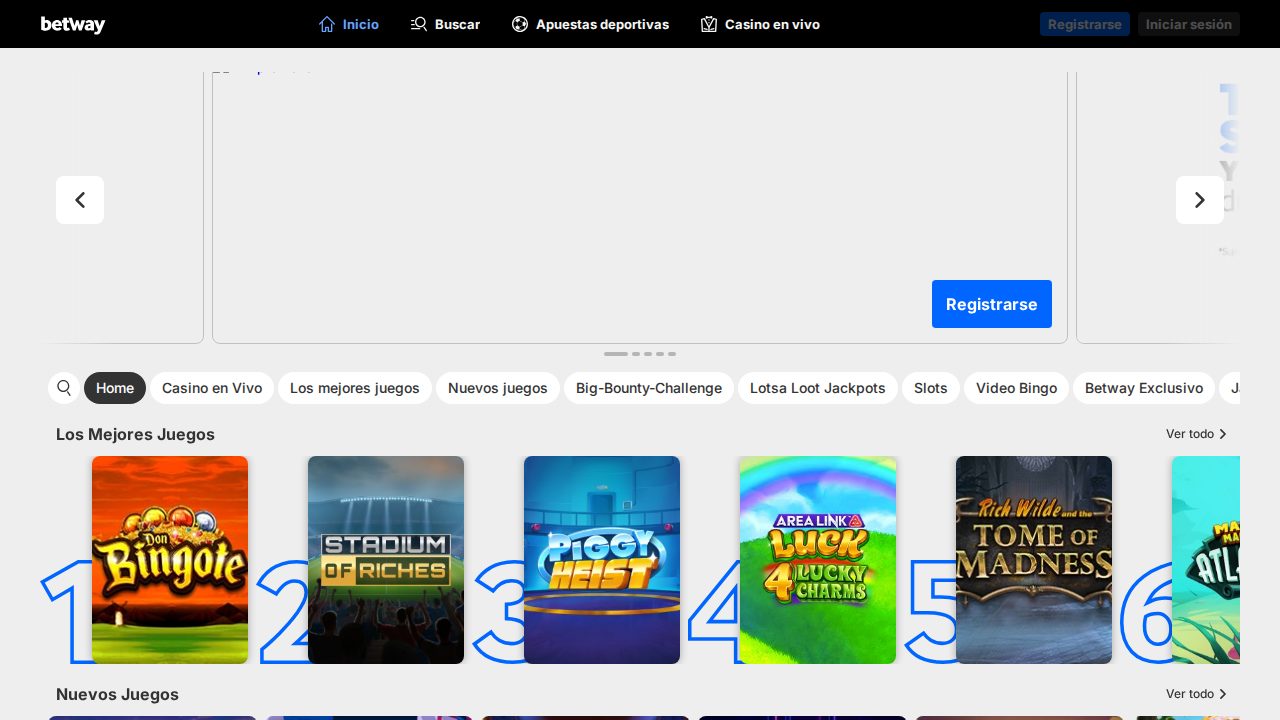Screen dimensions: 1280x720
Task: Open Tome of Madness game
Action: pyautogui.click(x=1034, y=560)
